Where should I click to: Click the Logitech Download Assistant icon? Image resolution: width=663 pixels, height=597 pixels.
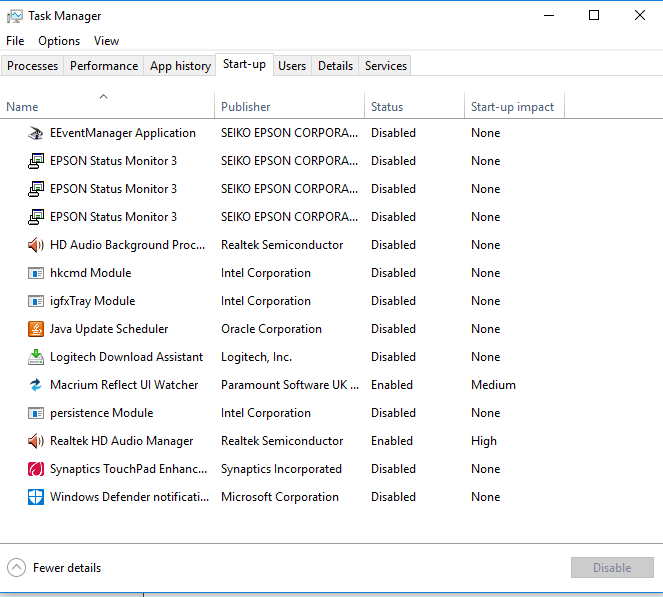[x=35, y=357]
